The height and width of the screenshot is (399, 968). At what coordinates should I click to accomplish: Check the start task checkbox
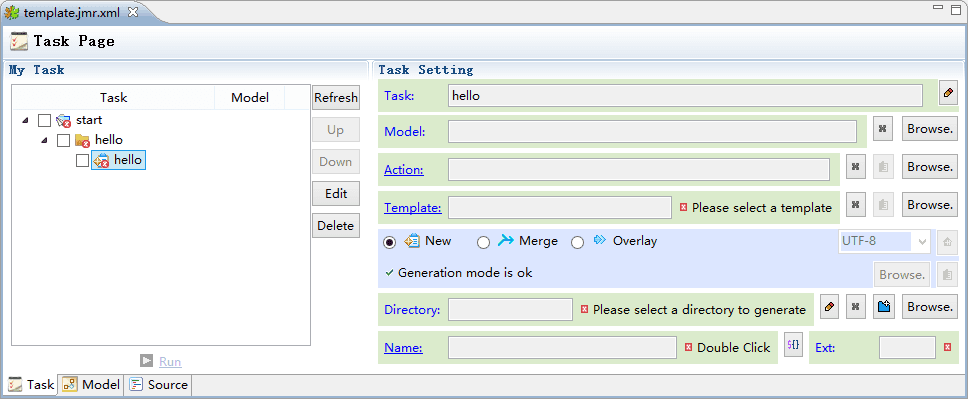pyautogui.click(x=44, y=120)
